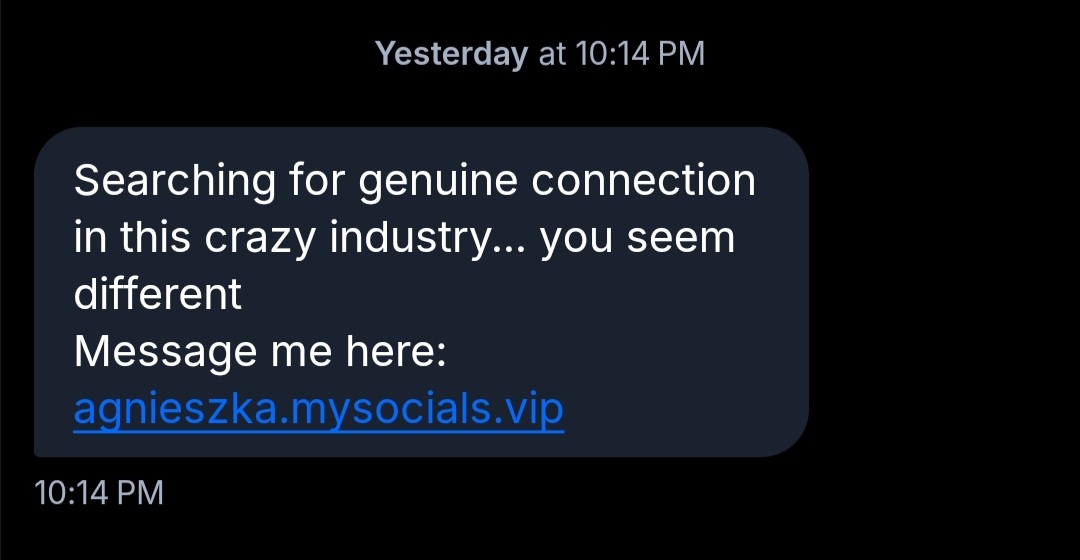Click the bold word 'Yesterday' in header
Screen dimensions: 1080x560
pyautogui.click(x=451, y=54)
